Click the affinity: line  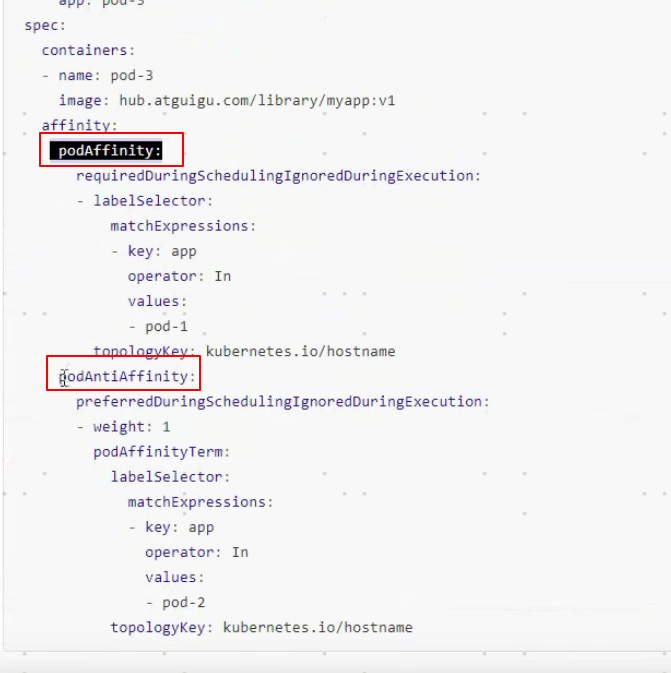(x=79, y=125)
